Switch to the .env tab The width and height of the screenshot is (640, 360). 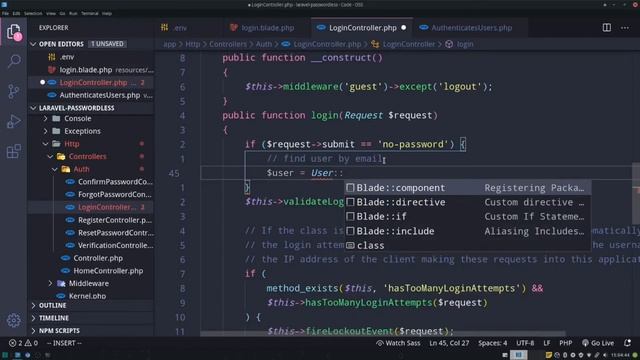point(174,28)
